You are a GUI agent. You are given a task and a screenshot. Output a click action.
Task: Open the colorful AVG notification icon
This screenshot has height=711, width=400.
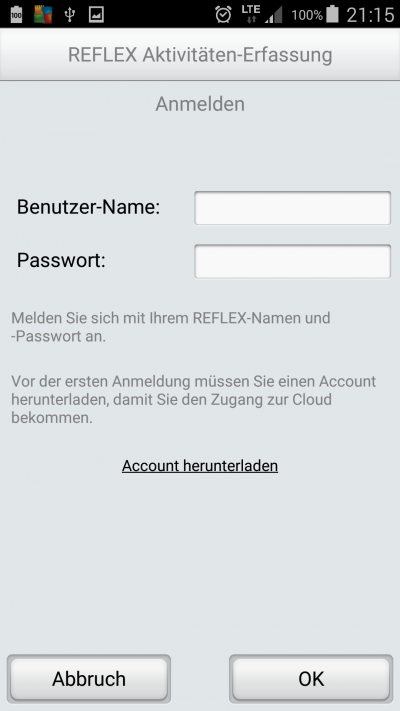click(x=43, y=15)
